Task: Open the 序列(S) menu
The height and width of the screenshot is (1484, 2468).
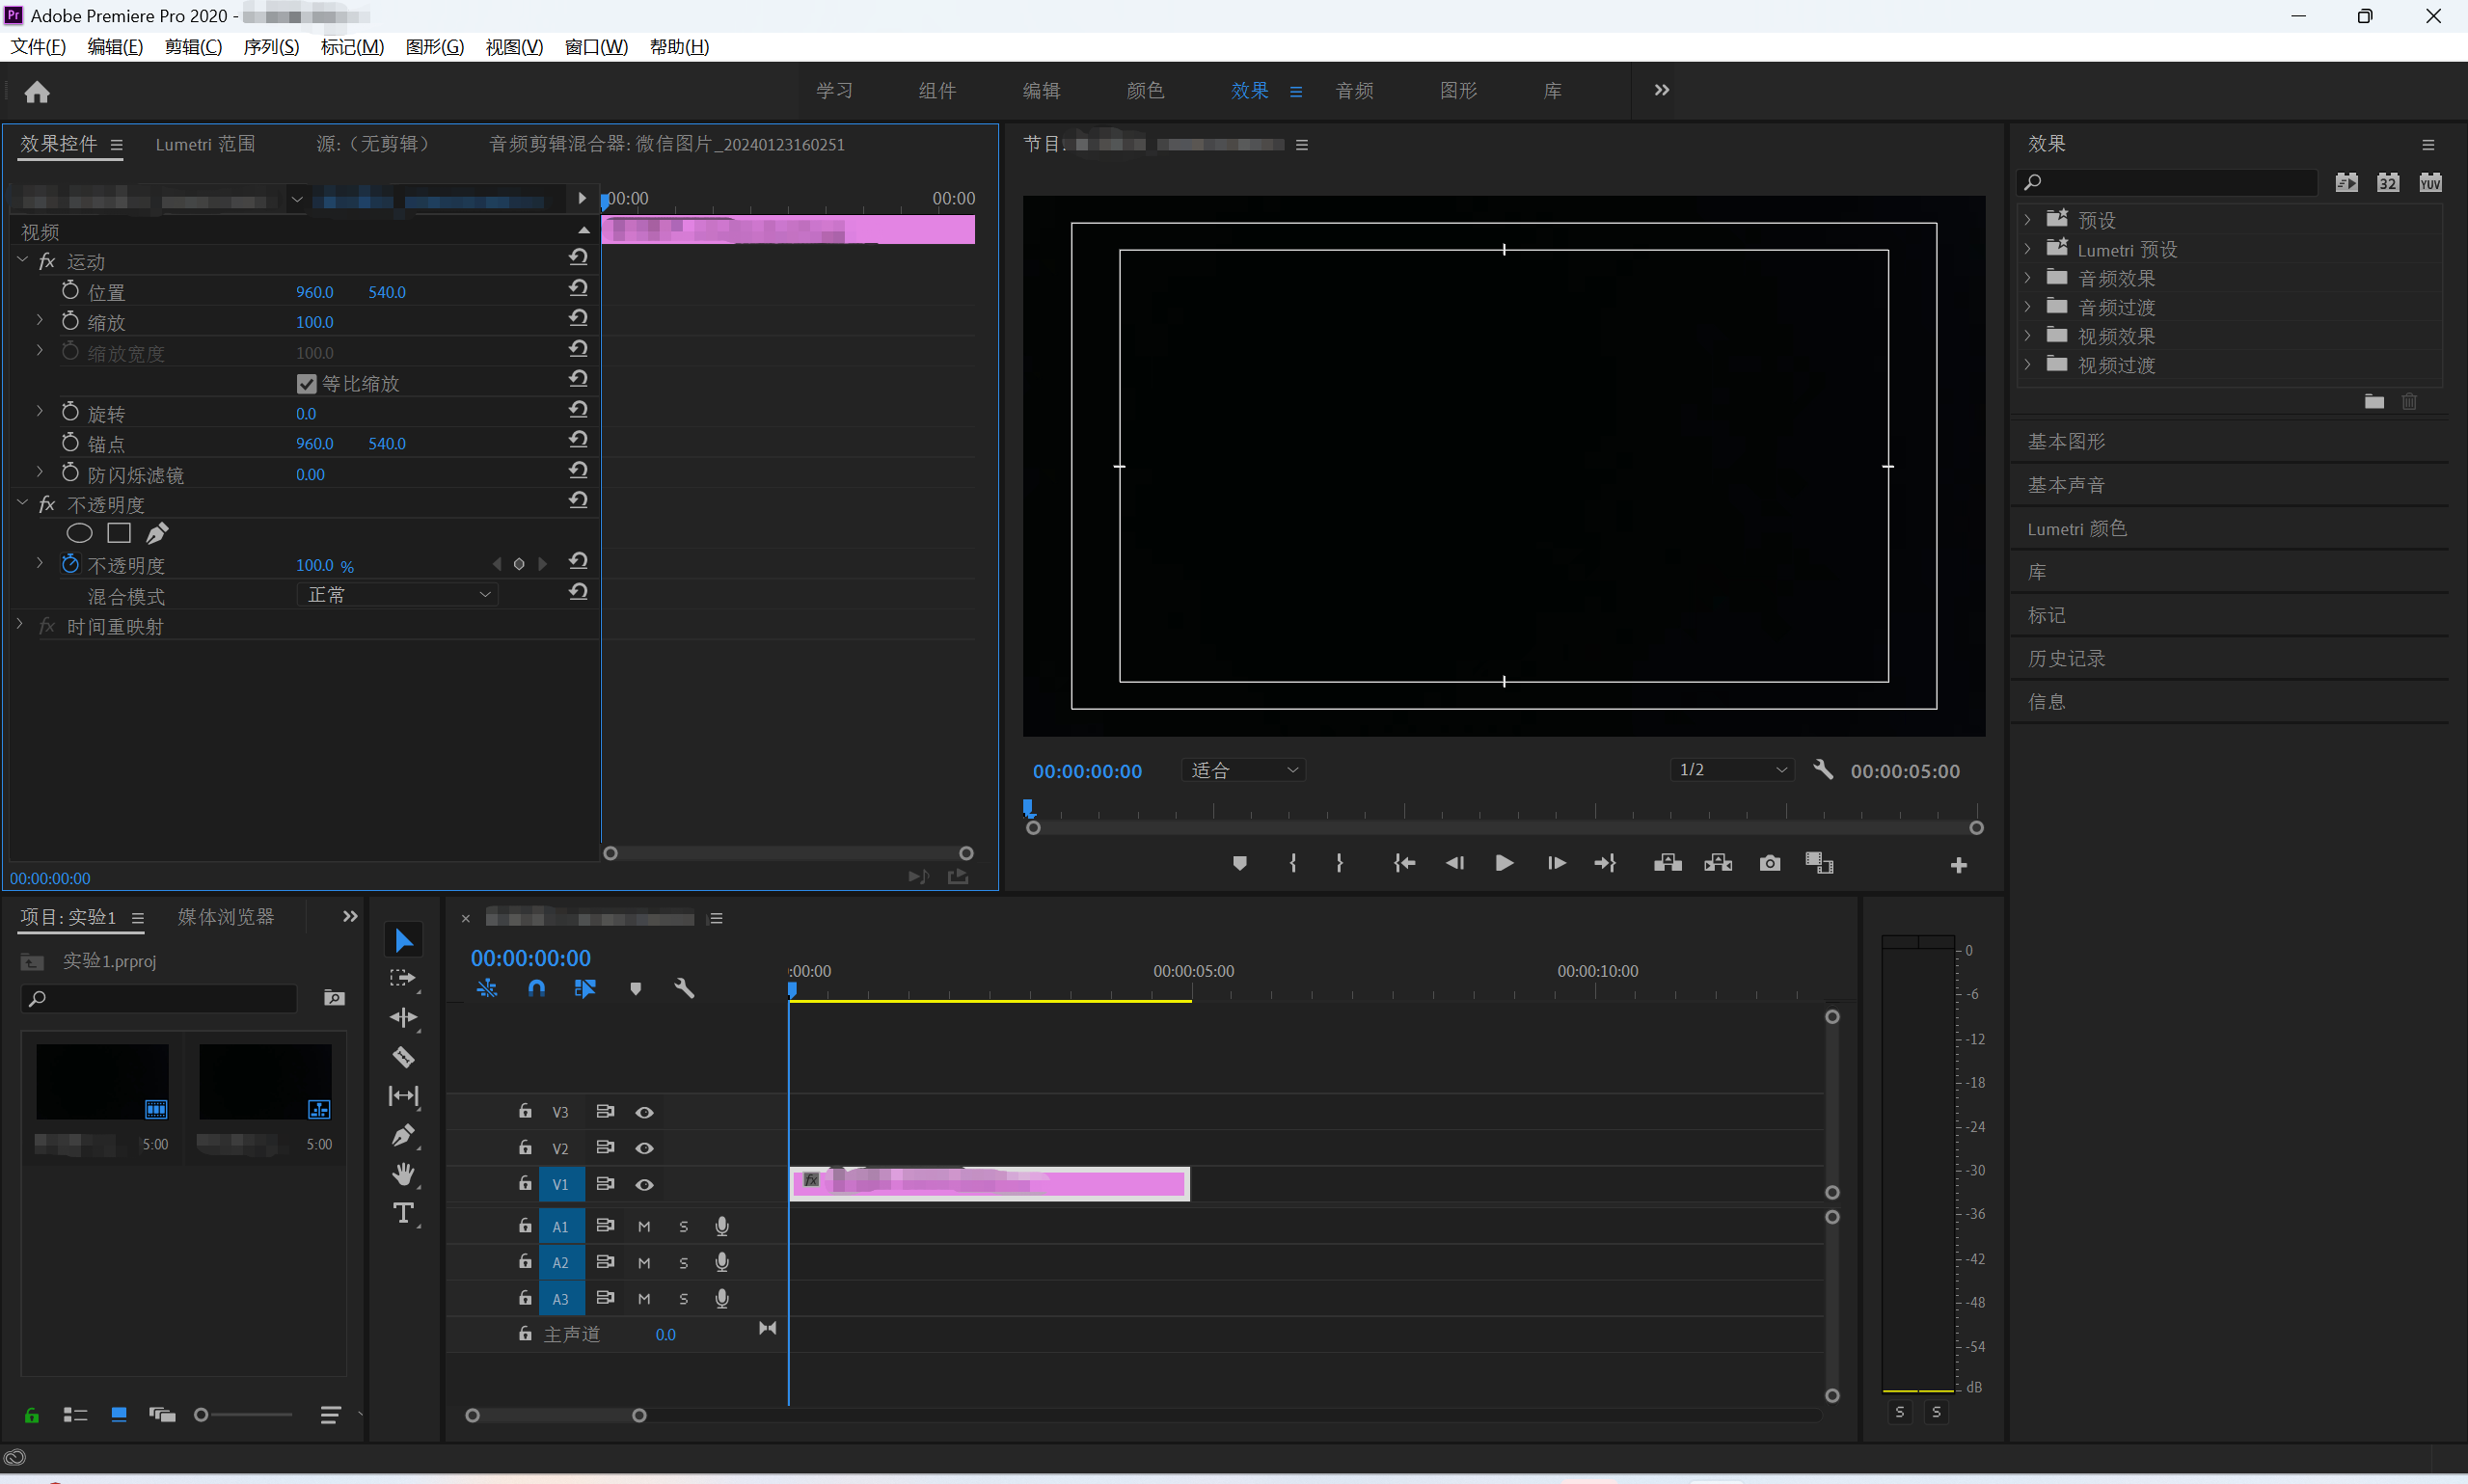Action: [x=271, y=47]
